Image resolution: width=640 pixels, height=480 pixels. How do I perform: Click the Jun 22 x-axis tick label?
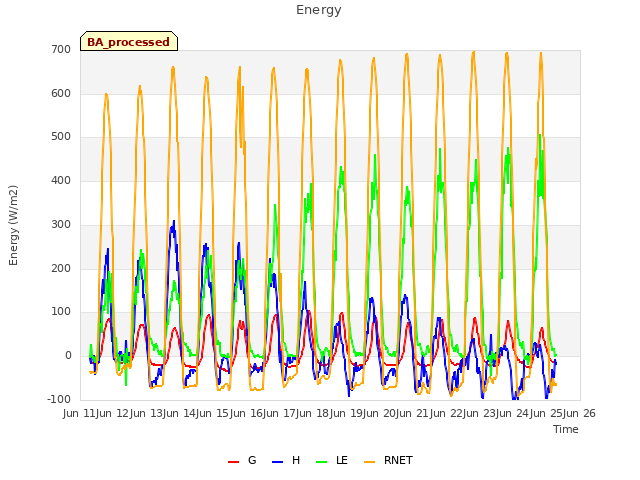tap(445, 413)
